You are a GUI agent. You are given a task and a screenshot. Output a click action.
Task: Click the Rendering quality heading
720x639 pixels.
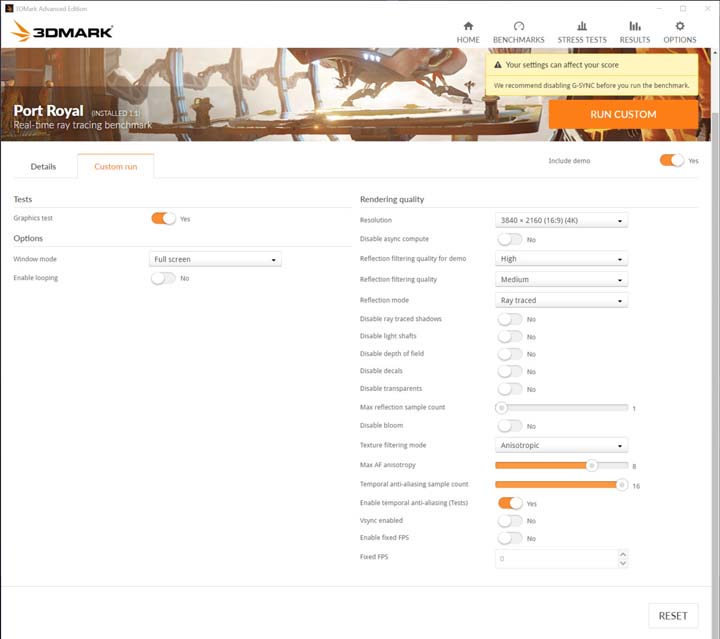[392, 199]
